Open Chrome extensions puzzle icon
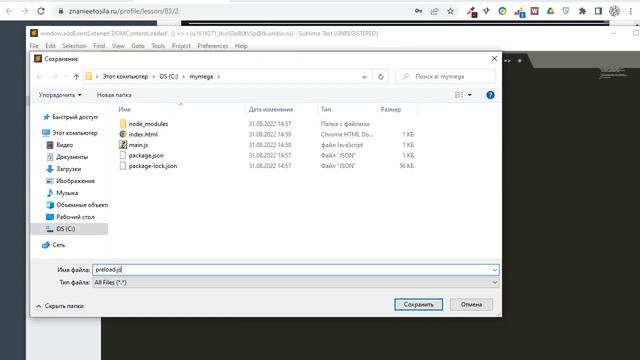The height and width of the screenshot is (360, 640). tap(582, 11)
